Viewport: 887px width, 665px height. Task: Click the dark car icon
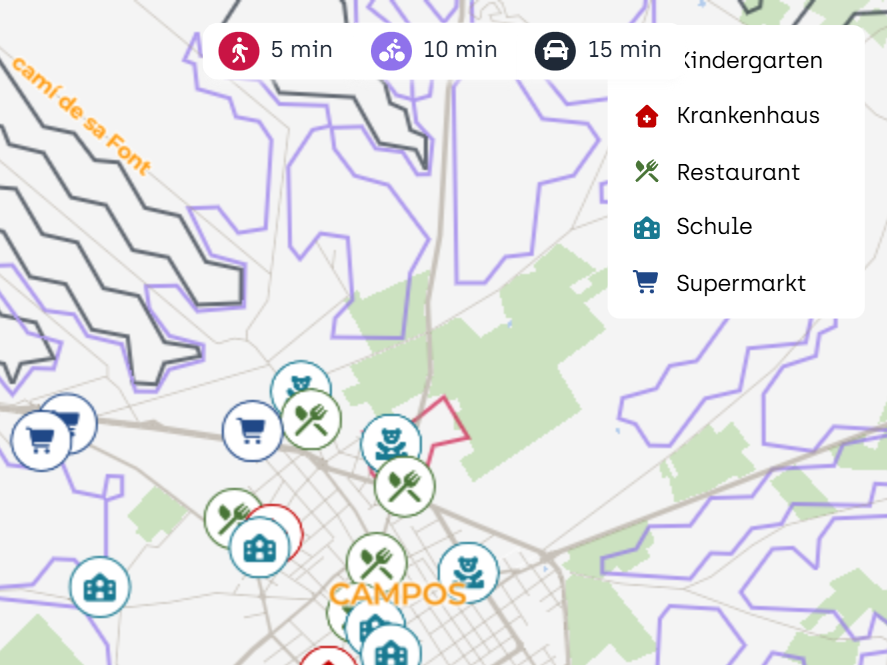pos(555,51)
